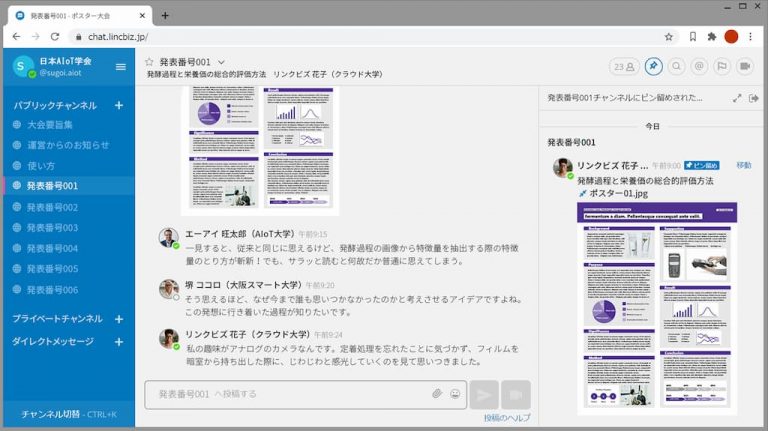Start a new direct message with plus
This screenshot has height=431, width=768.
coord(119,342)
